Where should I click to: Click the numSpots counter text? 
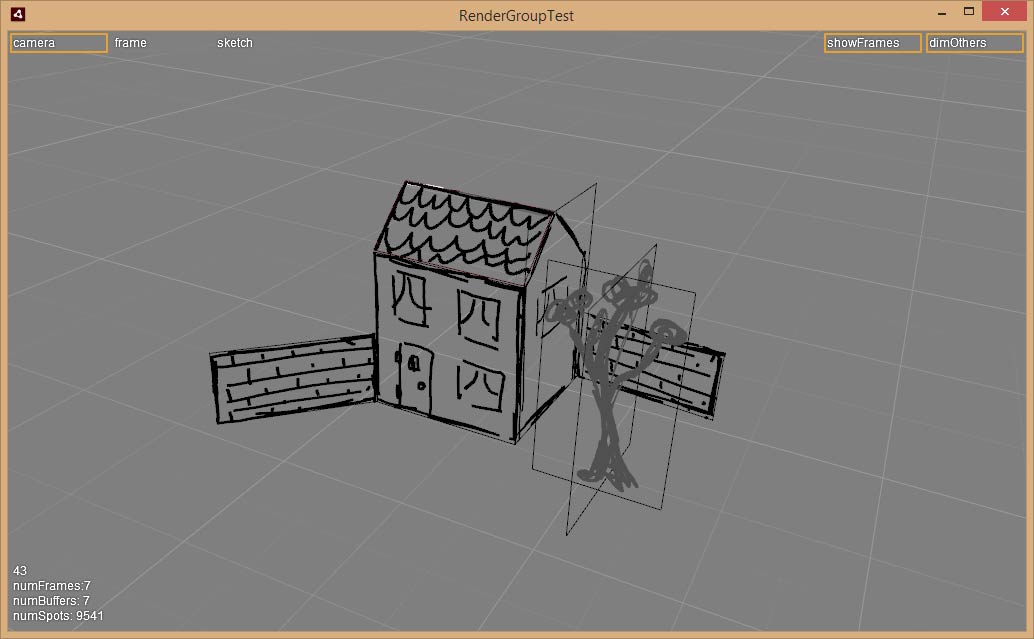pos(58,616)
